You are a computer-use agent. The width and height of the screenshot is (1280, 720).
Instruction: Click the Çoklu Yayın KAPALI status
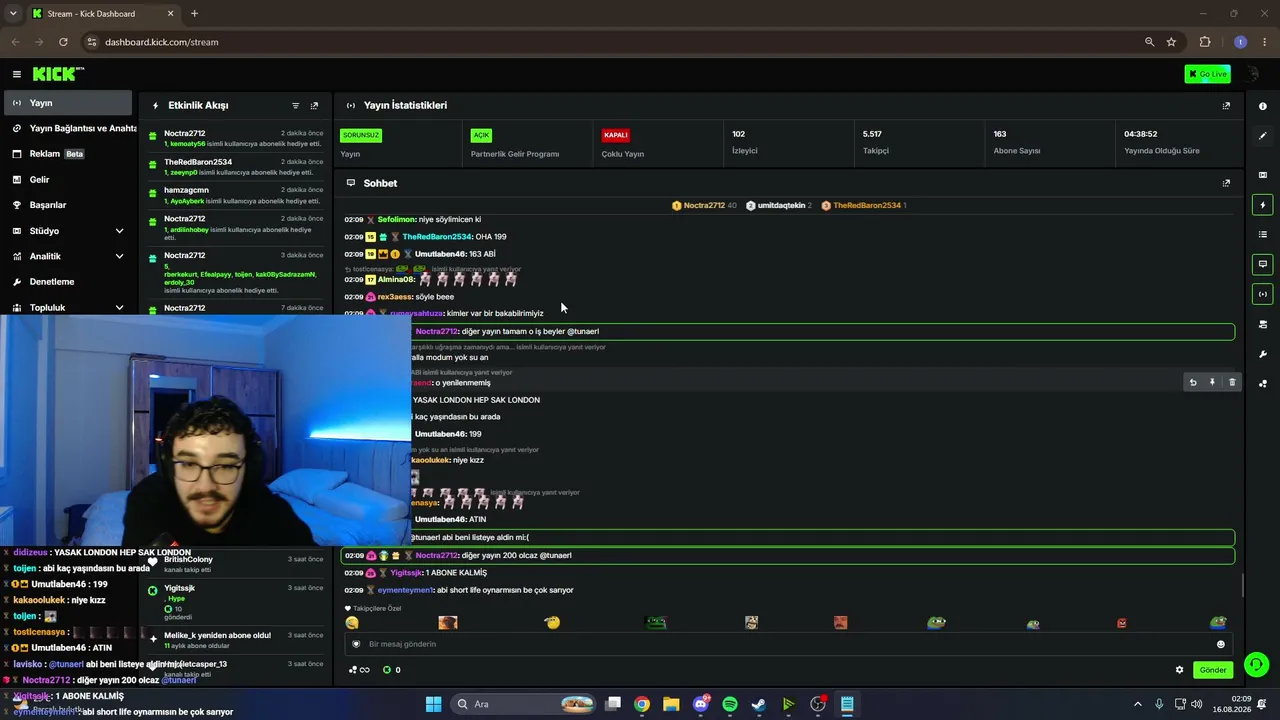click(615, 135)
